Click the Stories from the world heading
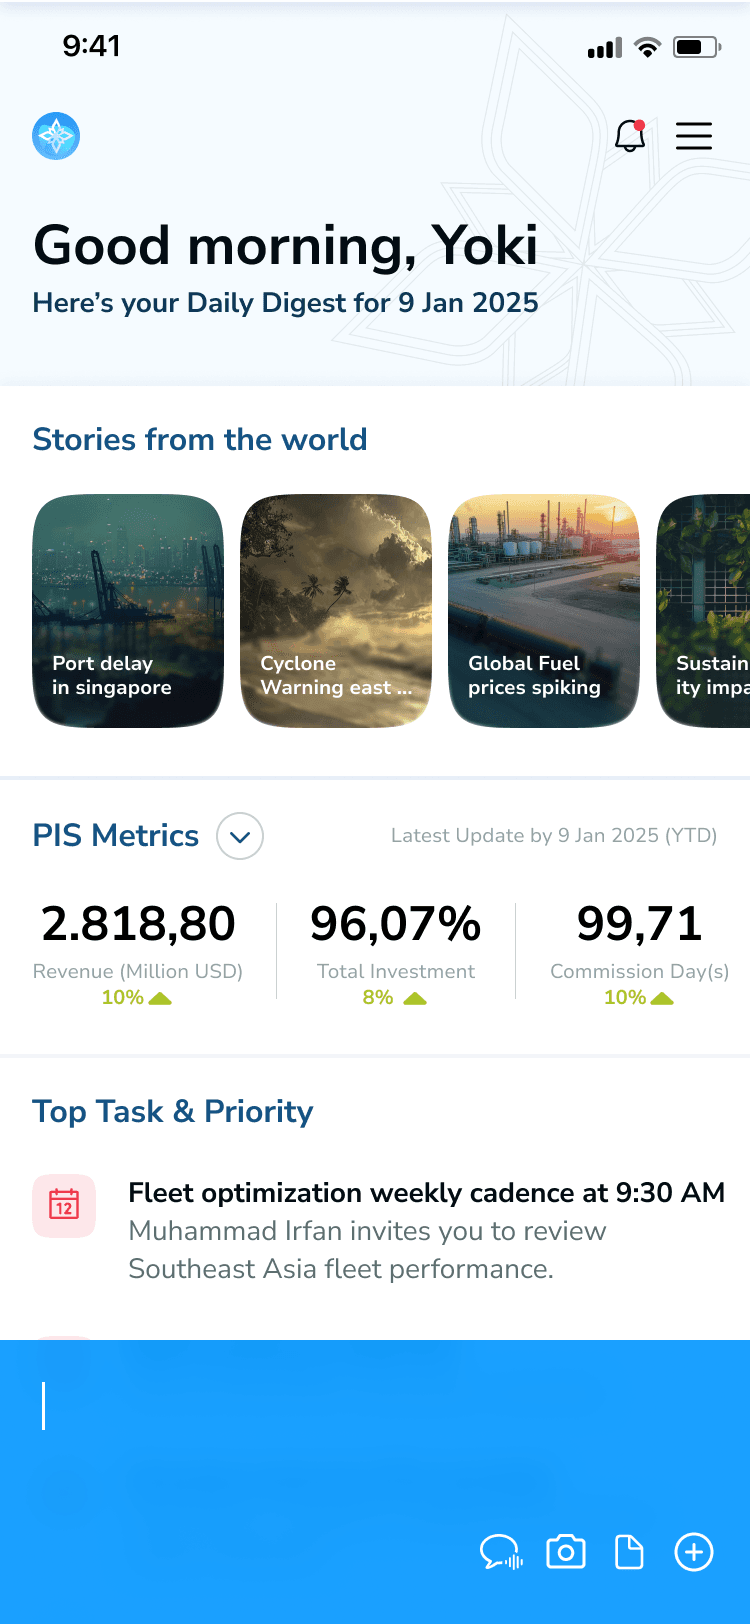The image size is (750, 1624). coord(200,440)
